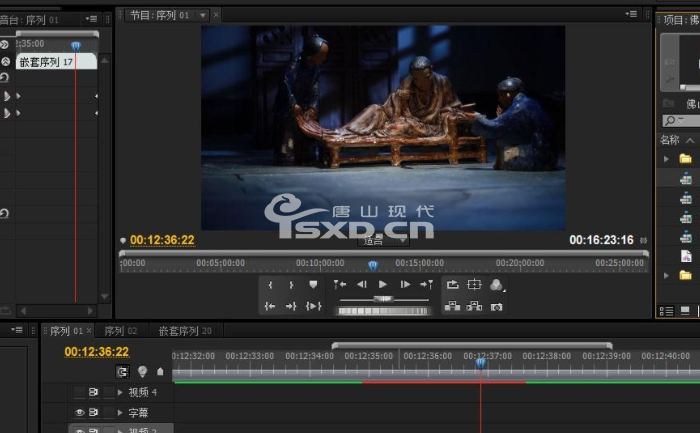Click the shuttle slider in Program monitor
700x433 pixels.
click(x=383, y=299)
